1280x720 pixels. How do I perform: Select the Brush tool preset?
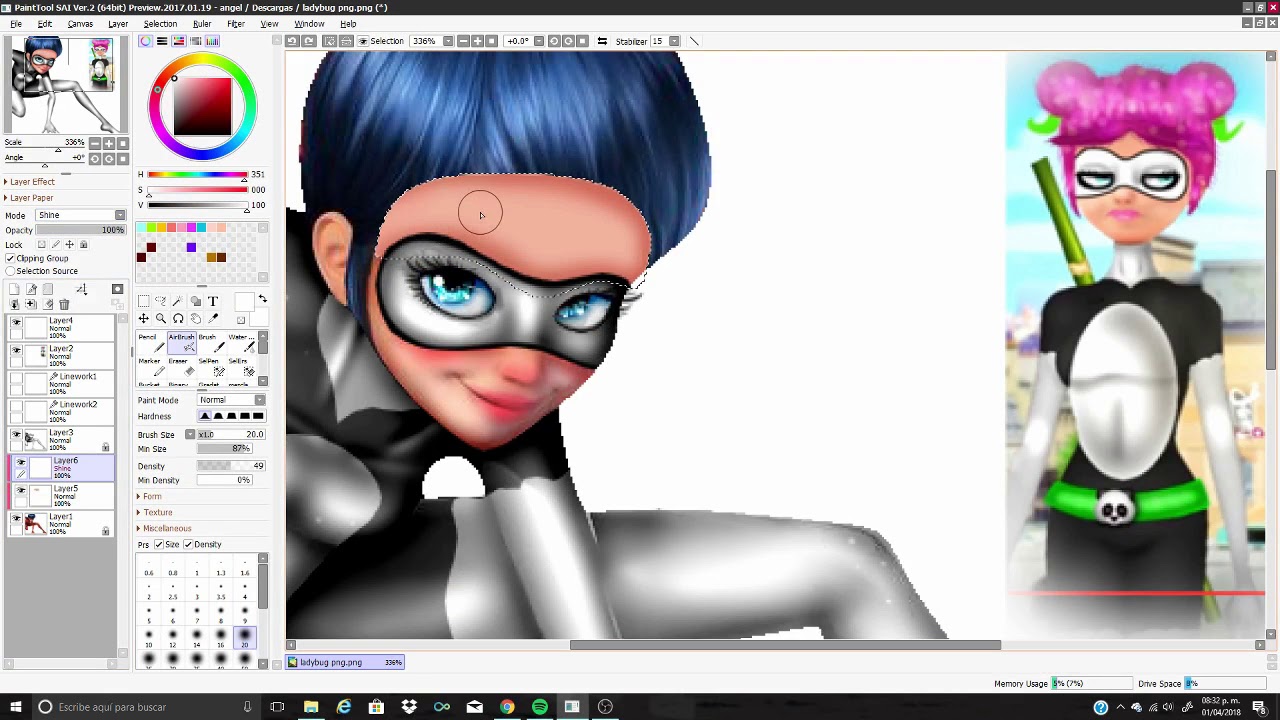pos(211,344)
